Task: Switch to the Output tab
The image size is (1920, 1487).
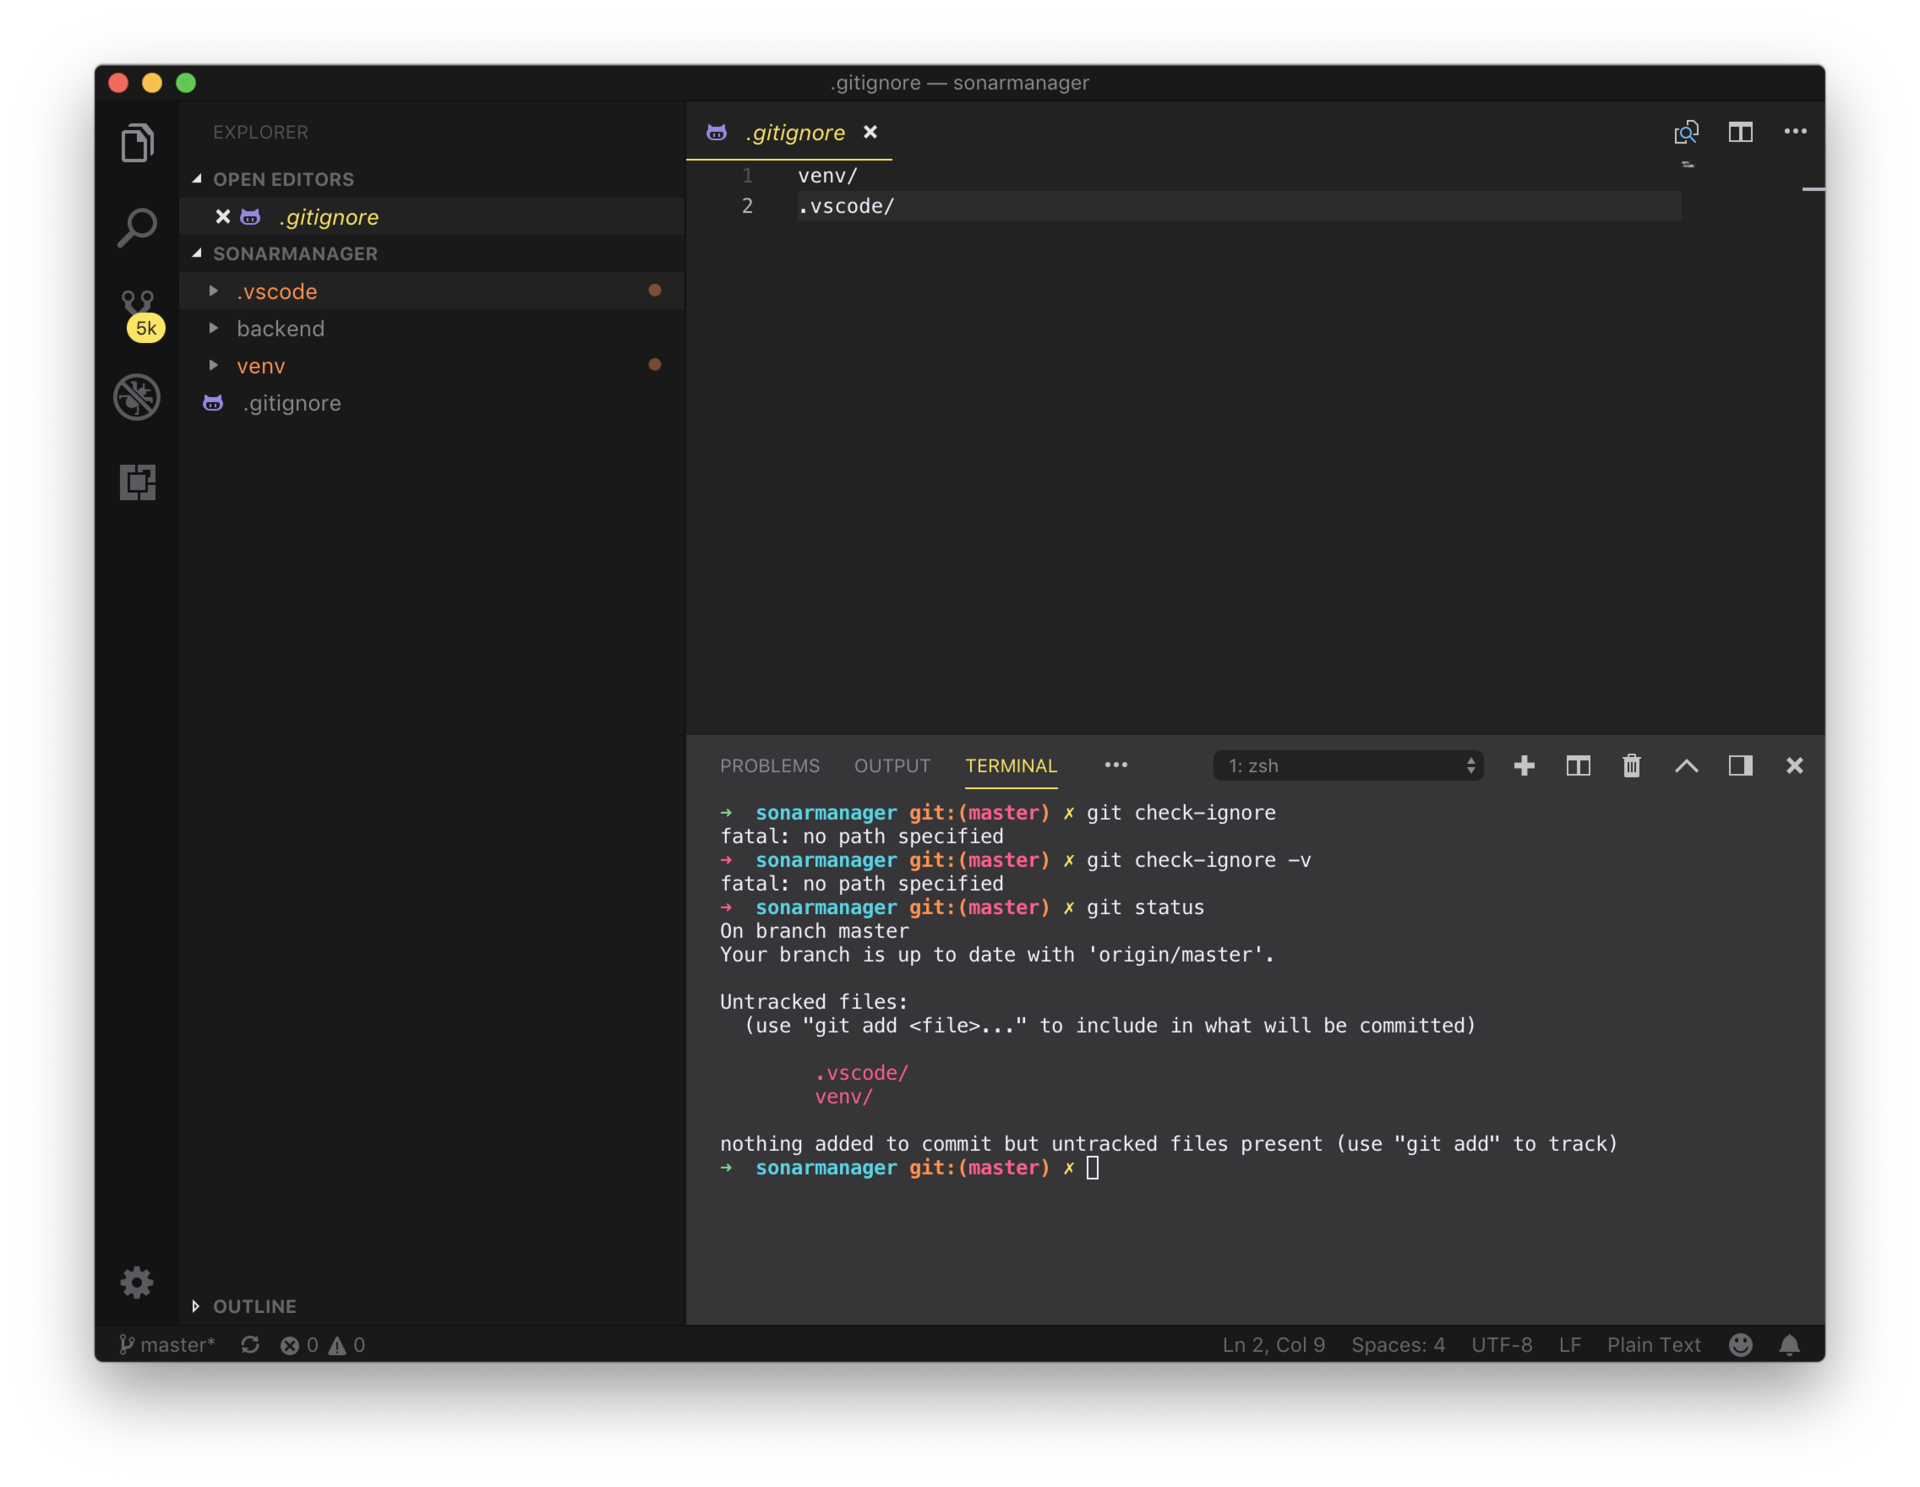Action: pyautogui.click(x=892, y=765)
